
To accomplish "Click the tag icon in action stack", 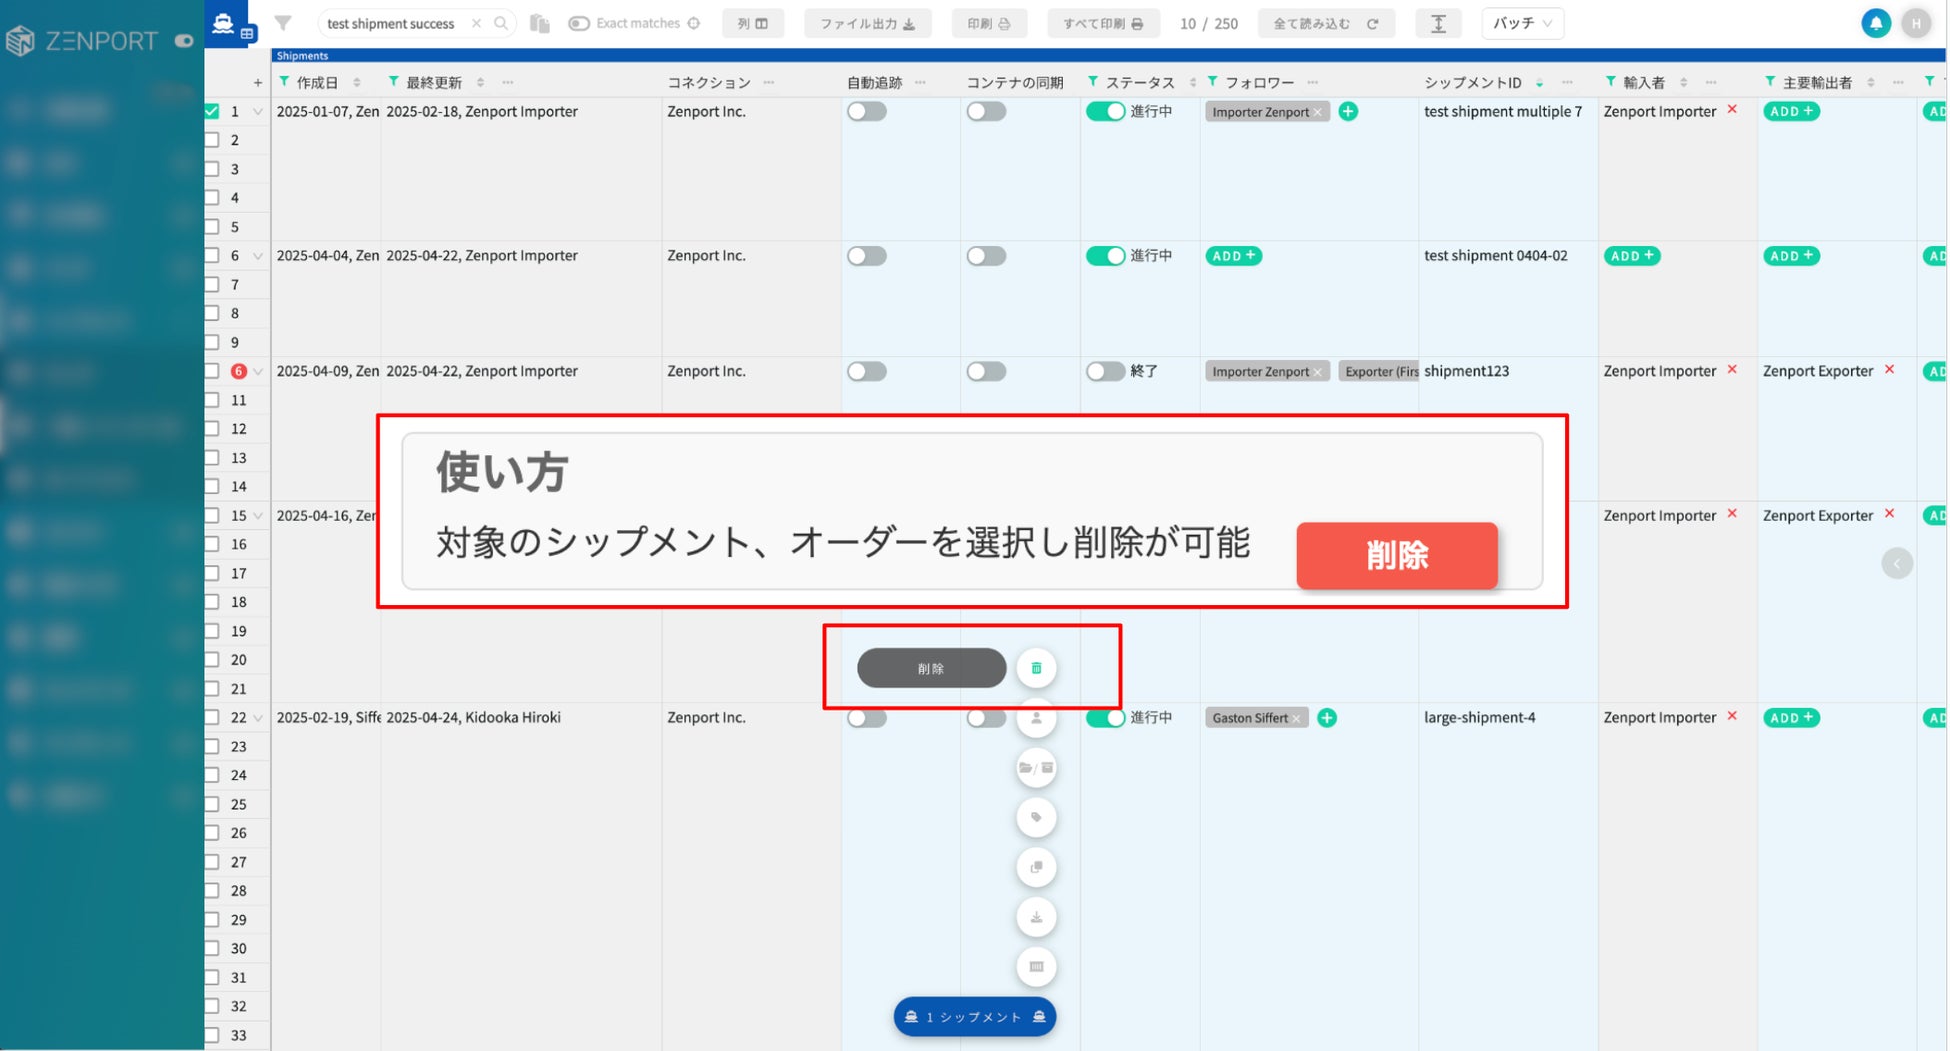I will point(1036,818).
